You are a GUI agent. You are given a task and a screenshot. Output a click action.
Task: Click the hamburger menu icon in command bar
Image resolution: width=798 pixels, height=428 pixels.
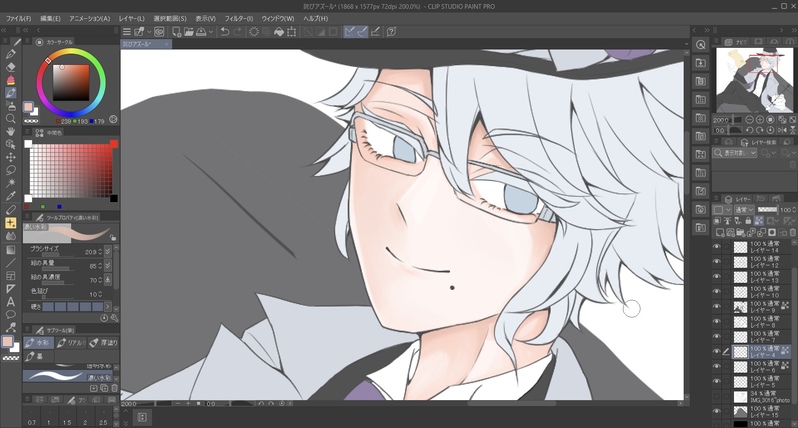click(x=127, y=32)
